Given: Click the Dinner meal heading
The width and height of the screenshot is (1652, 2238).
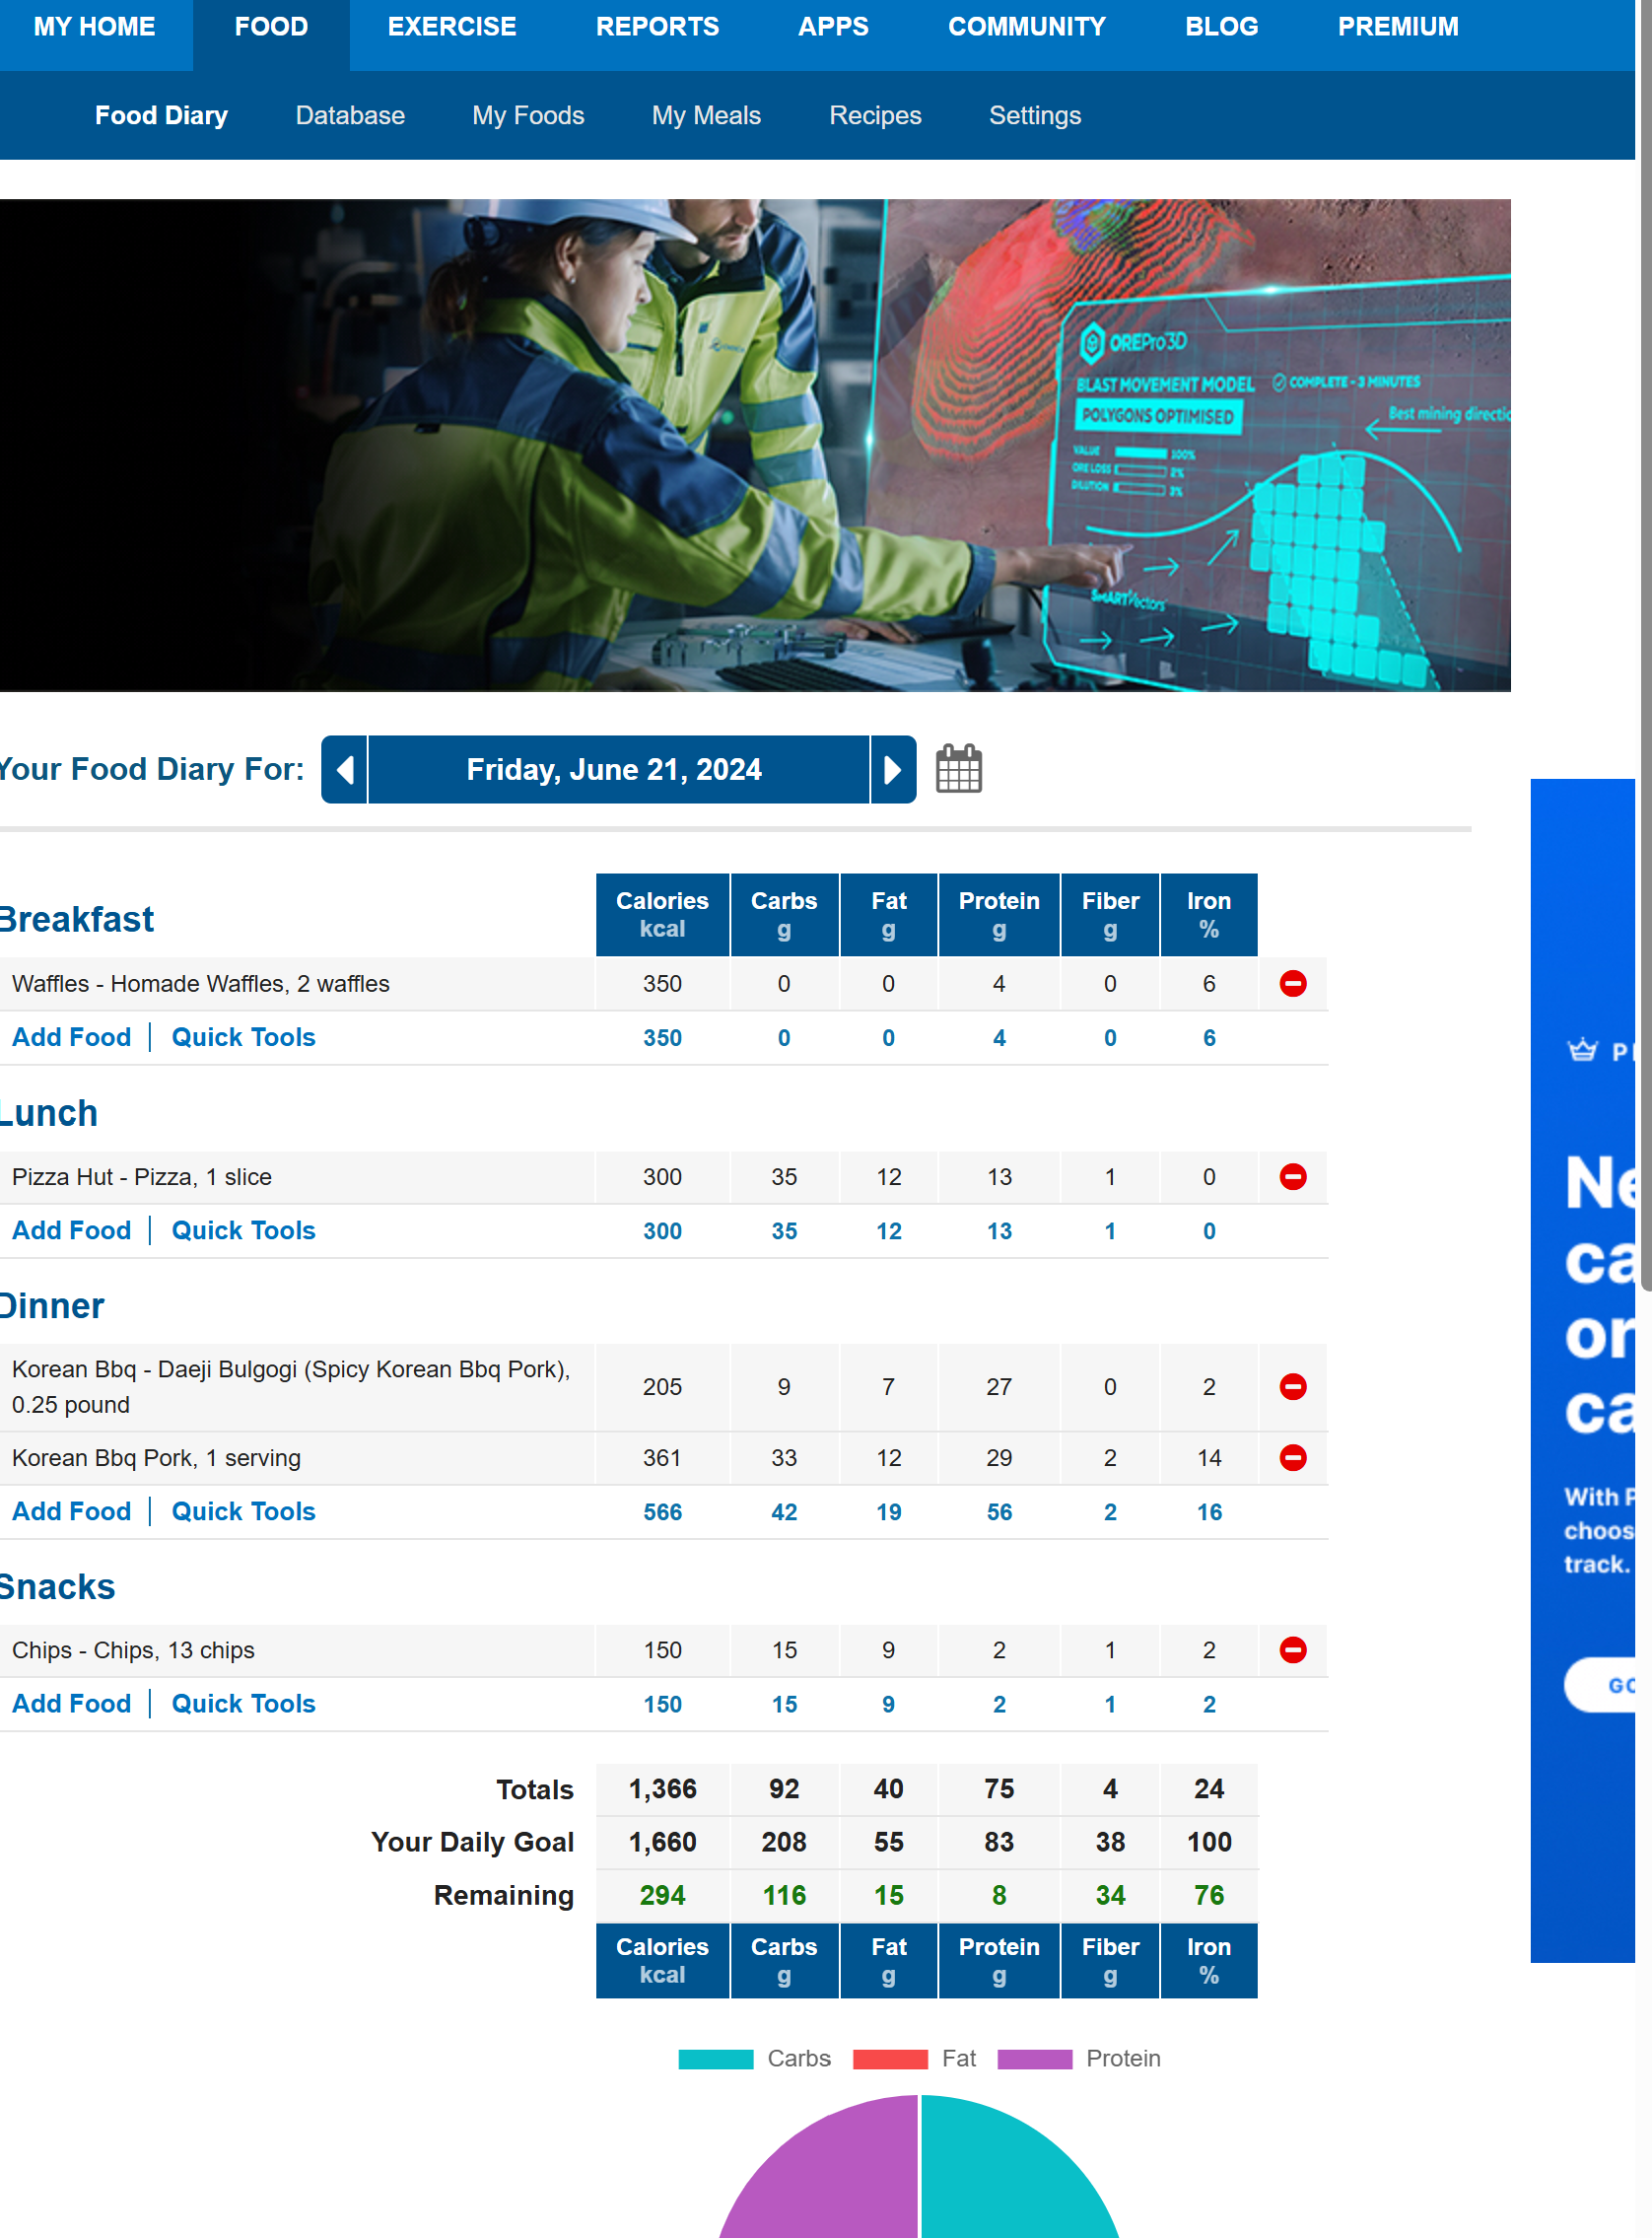Looking at the screenshot, I should tap(52, 1305).
